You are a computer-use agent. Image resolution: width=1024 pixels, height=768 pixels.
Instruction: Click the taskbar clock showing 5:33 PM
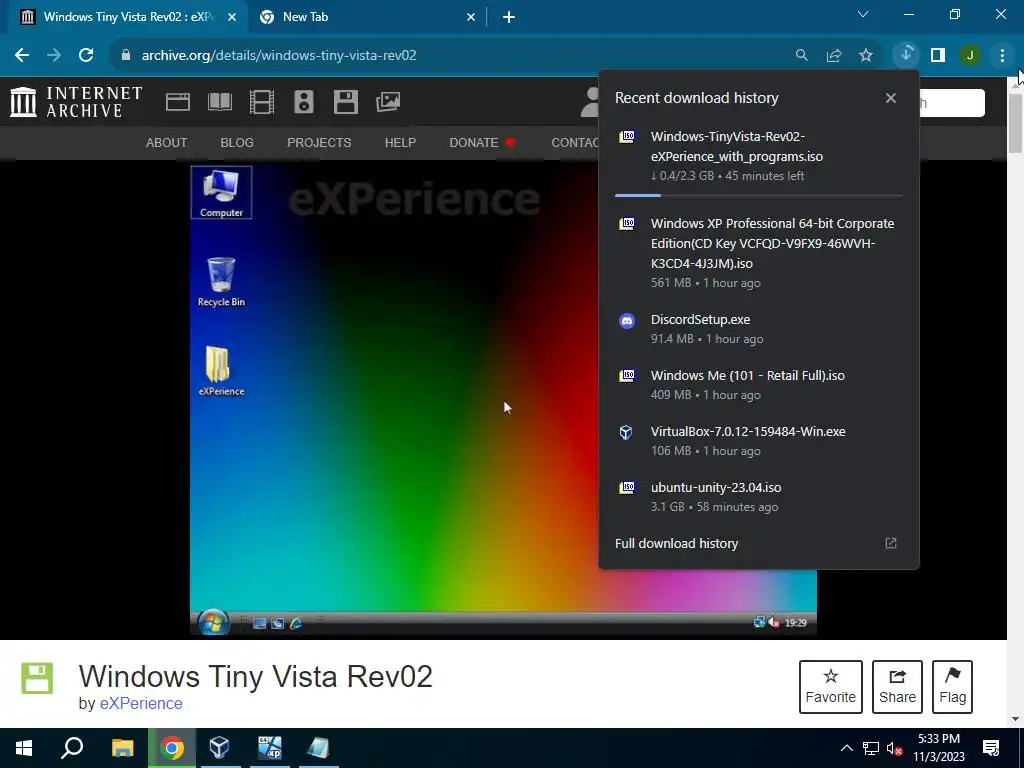tap(939, 748)
